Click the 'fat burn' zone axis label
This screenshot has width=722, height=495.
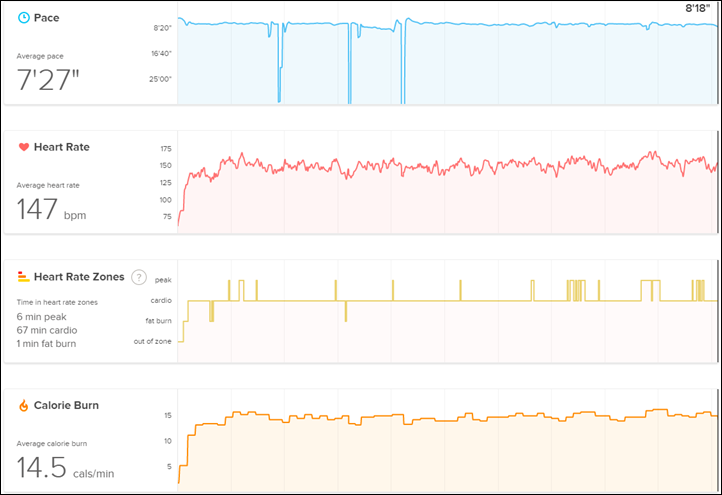click(x=158, y=321)
